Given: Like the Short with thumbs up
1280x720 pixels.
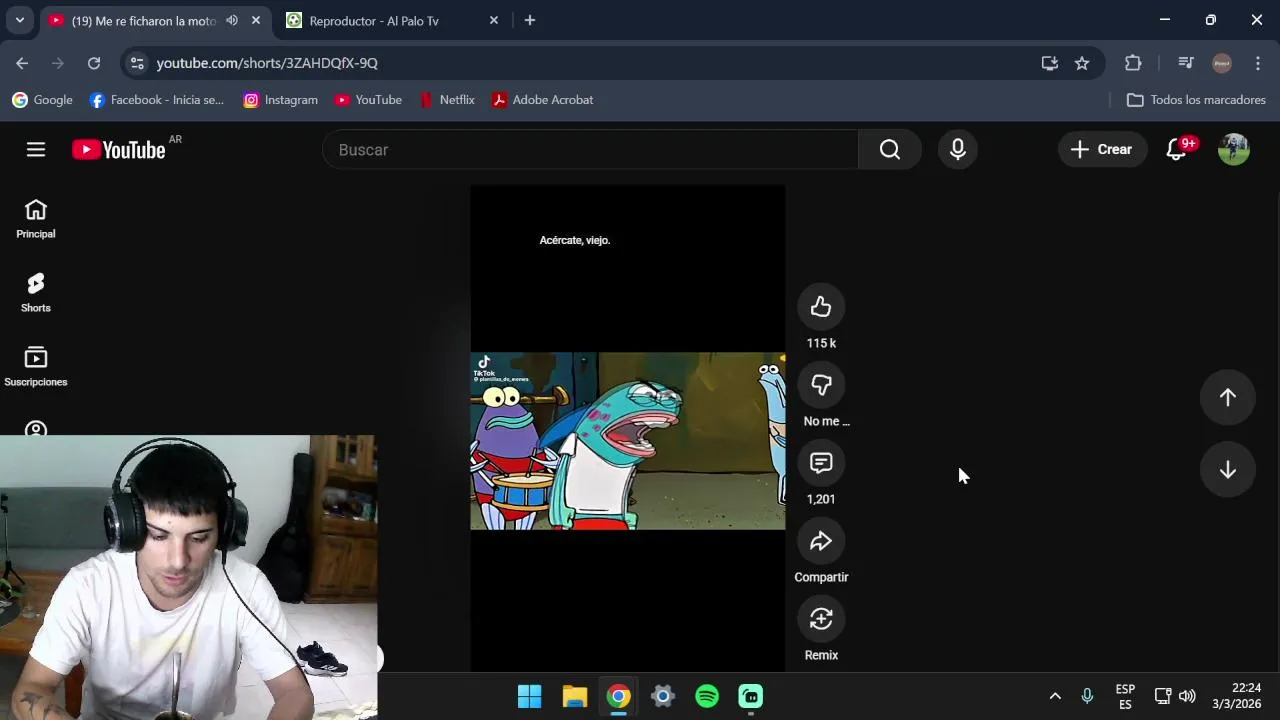Looking at the screenshot, I should 821,307.
